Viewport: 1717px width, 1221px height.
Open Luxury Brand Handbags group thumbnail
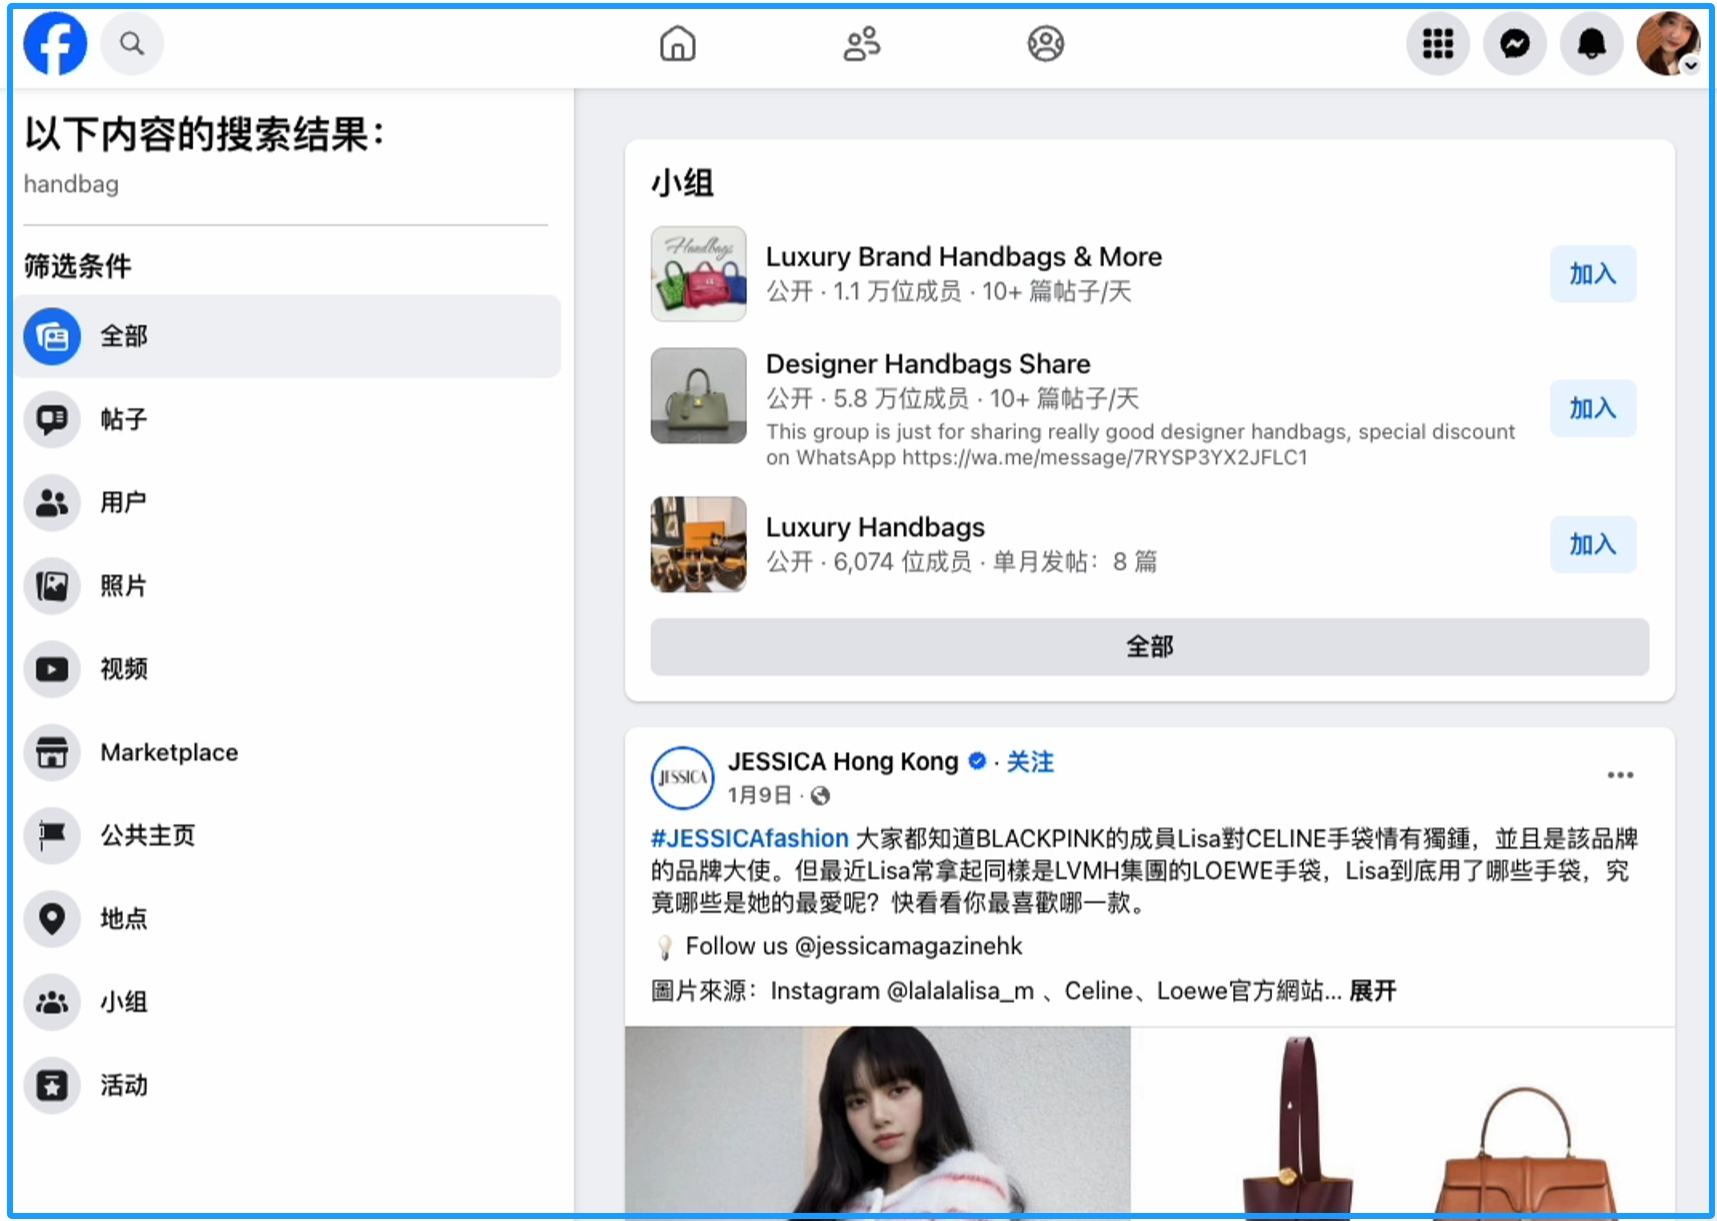click(699, 274)
